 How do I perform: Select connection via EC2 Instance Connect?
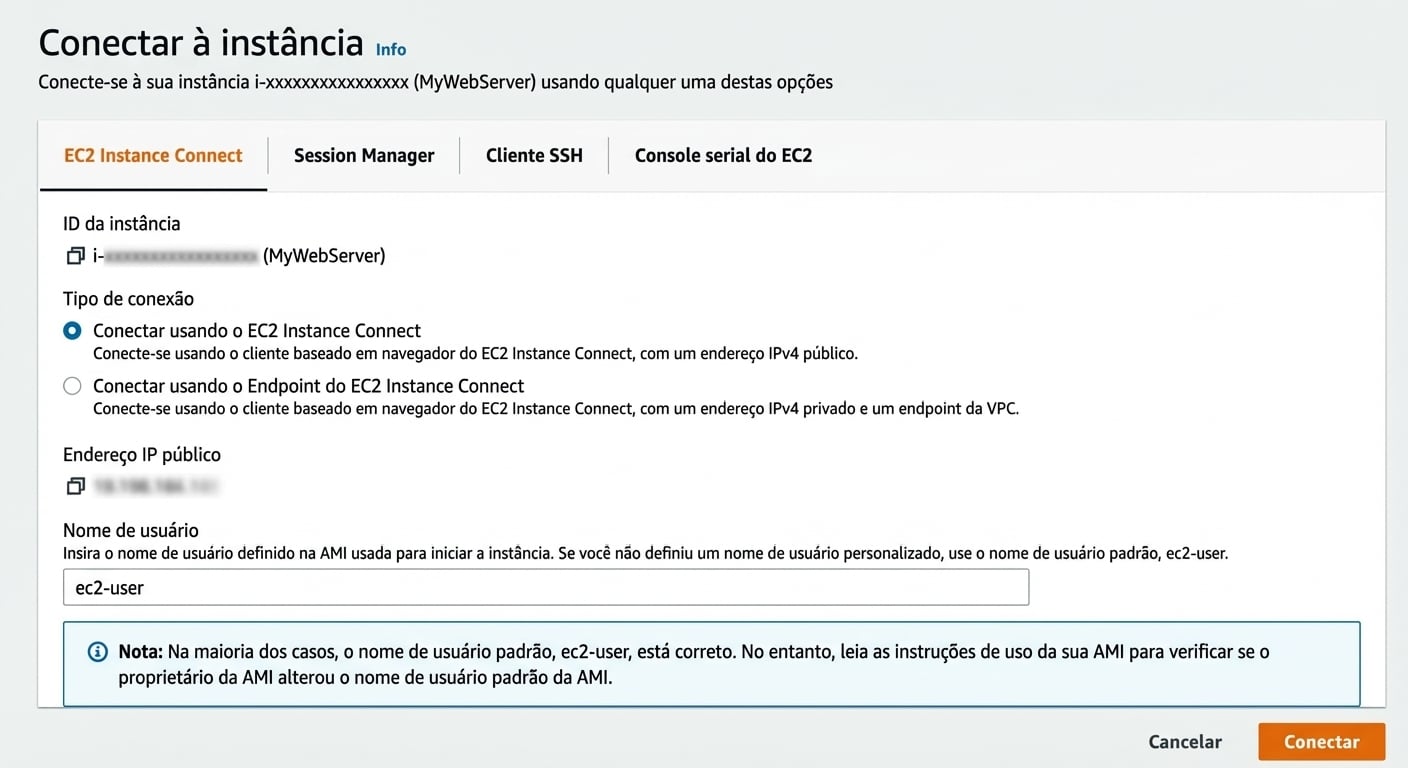[71, 330]
